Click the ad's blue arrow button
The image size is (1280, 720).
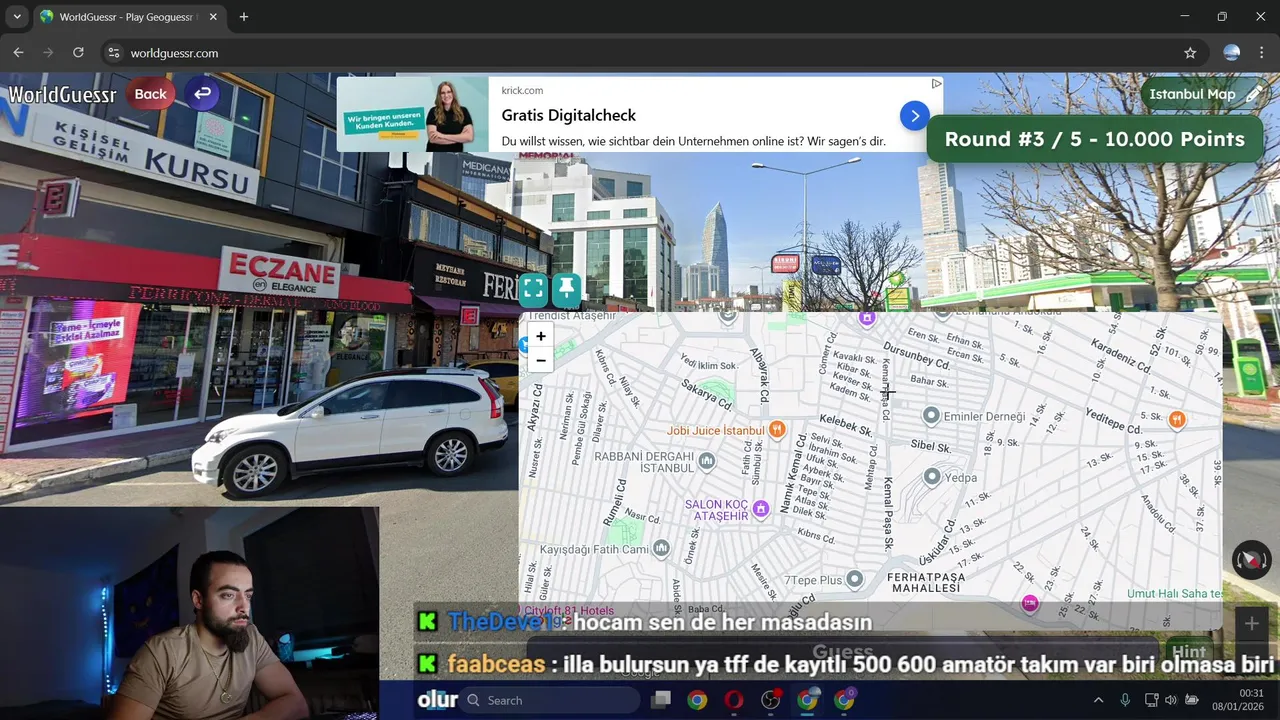[x=914, y=116]
